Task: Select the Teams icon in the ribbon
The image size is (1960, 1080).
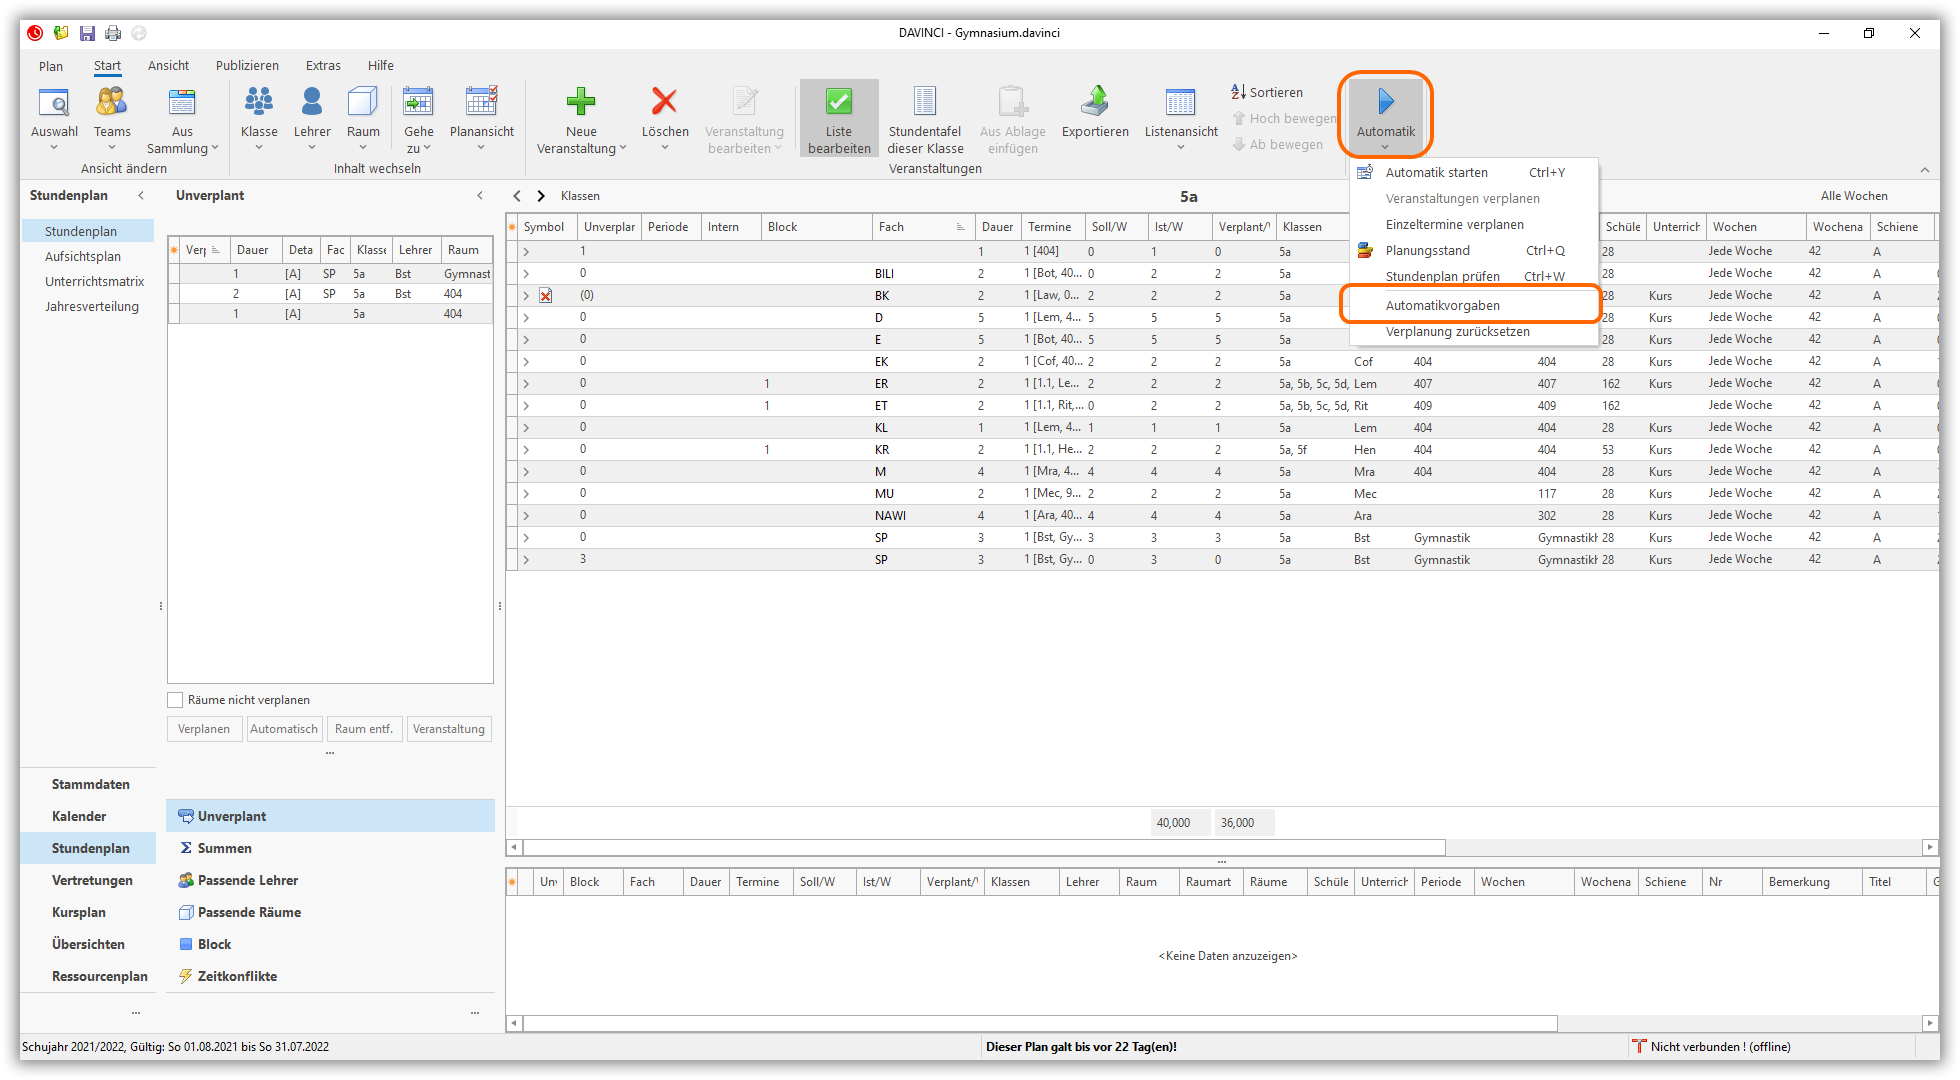Action: coord(112,102)
